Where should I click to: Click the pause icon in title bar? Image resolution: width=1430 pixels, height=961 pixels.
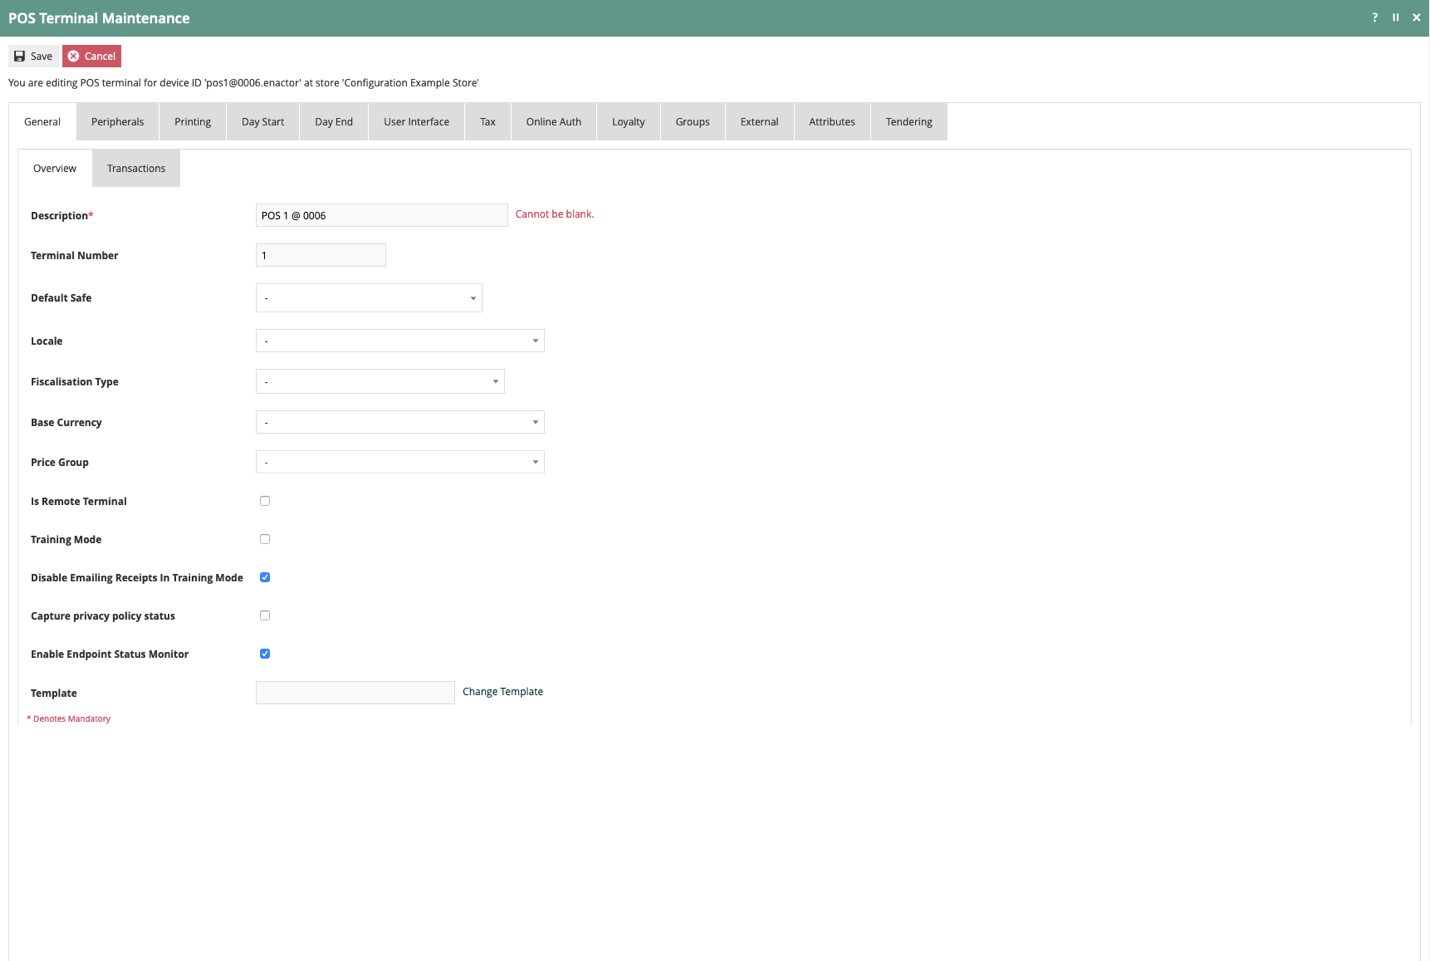(x=1396, y=17)
